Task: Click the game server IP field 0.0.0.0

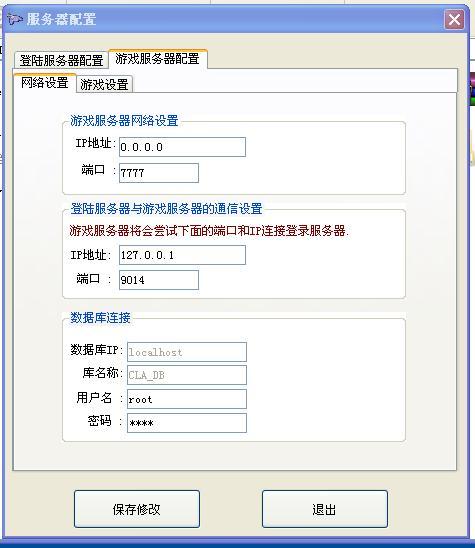Action: (182, 147)
